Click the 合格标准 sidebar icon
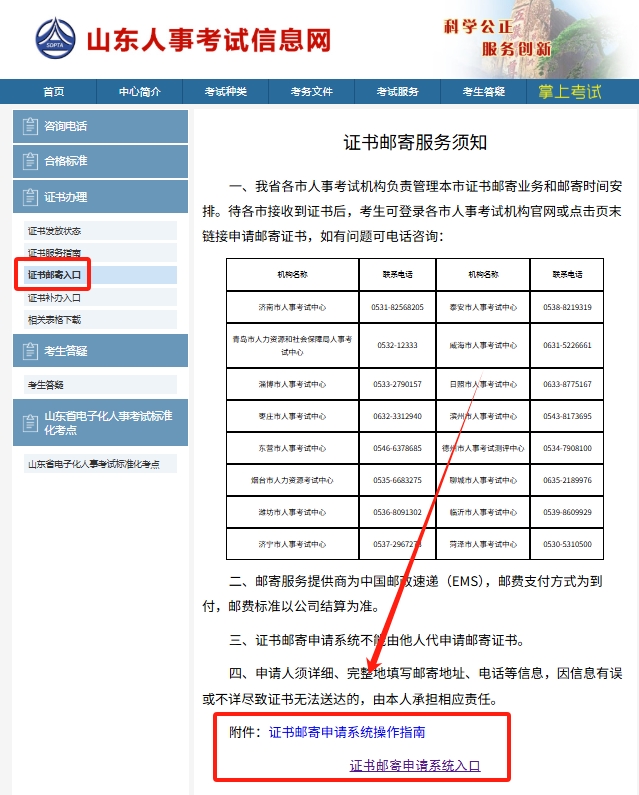The image size is (639, 795). (30, 161)
